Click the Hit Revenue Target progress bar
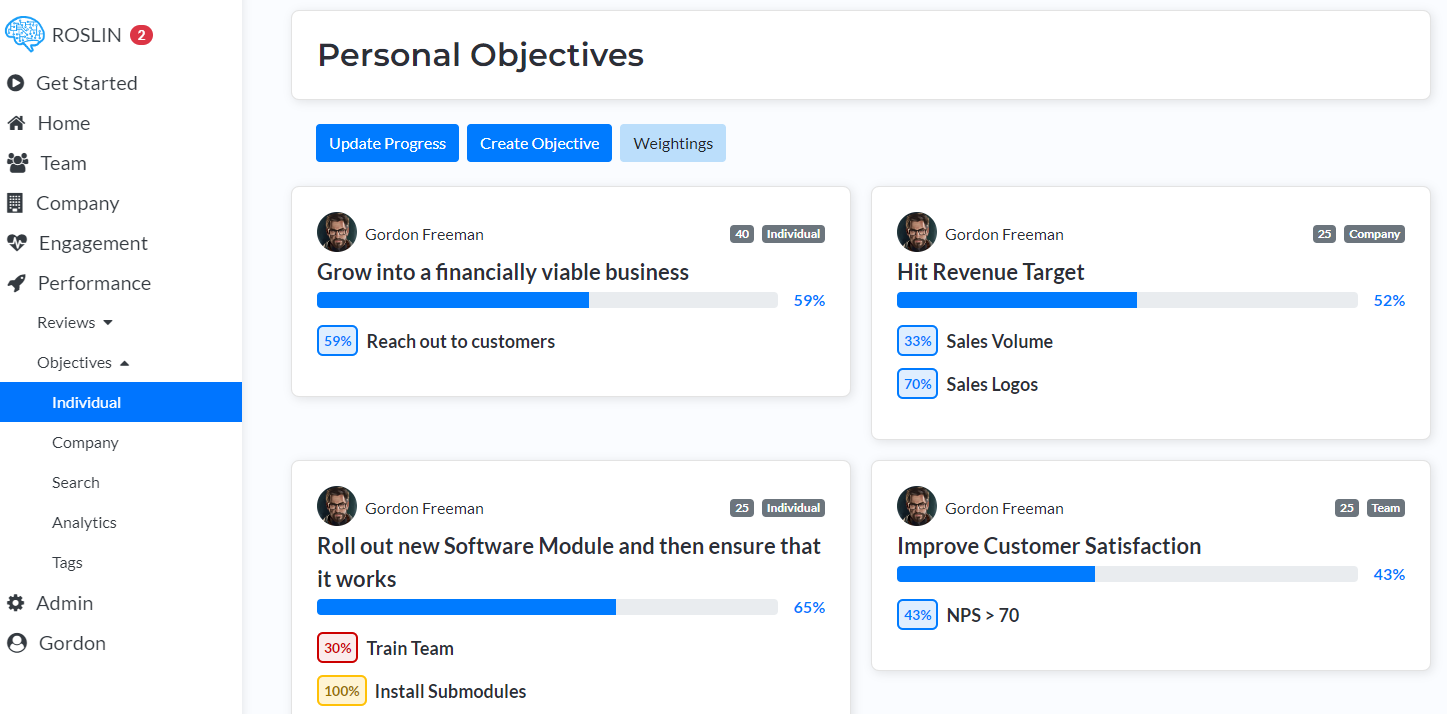 [1127, 300]
